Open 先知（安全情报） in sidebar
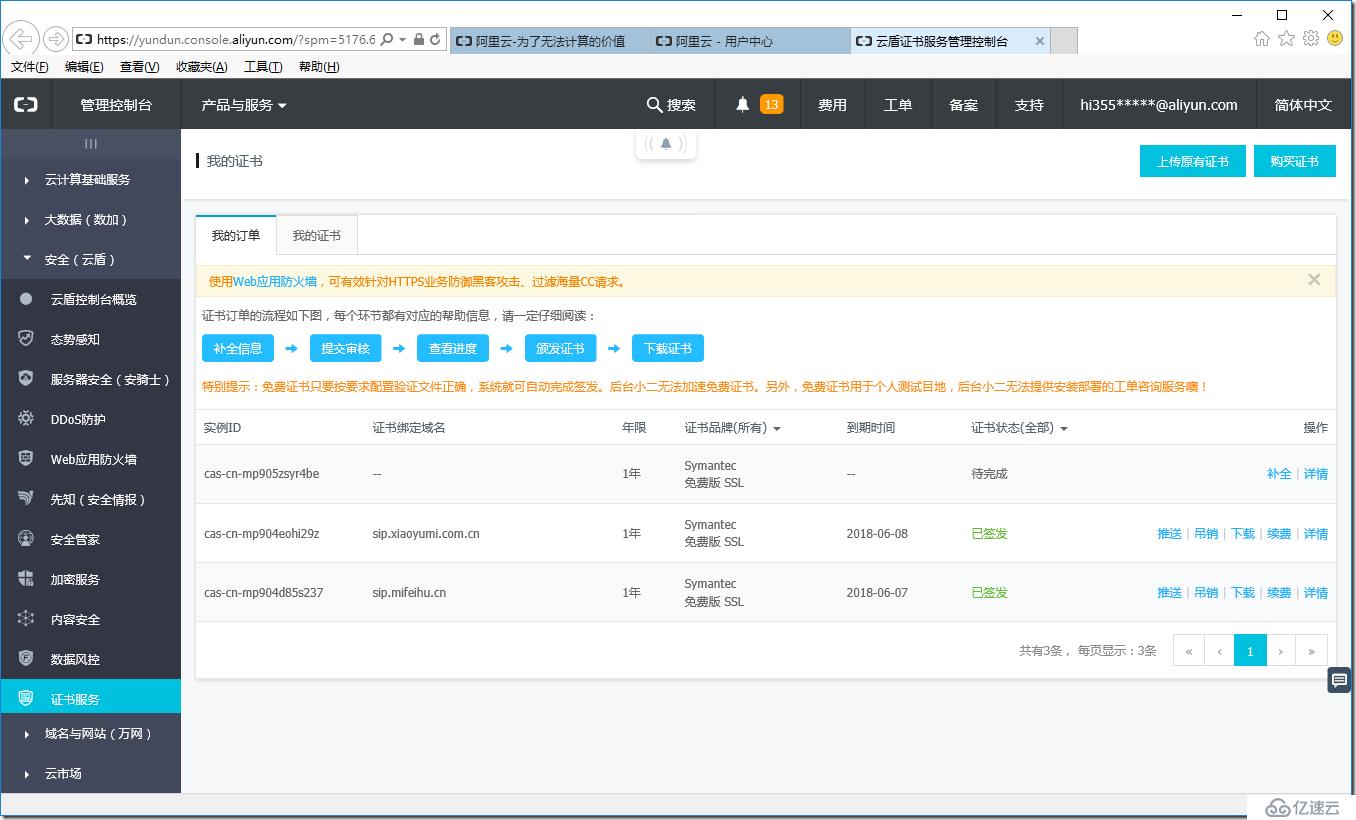Image resolution: width=1356 pixels, height=820 pixels. coord(91,499)
